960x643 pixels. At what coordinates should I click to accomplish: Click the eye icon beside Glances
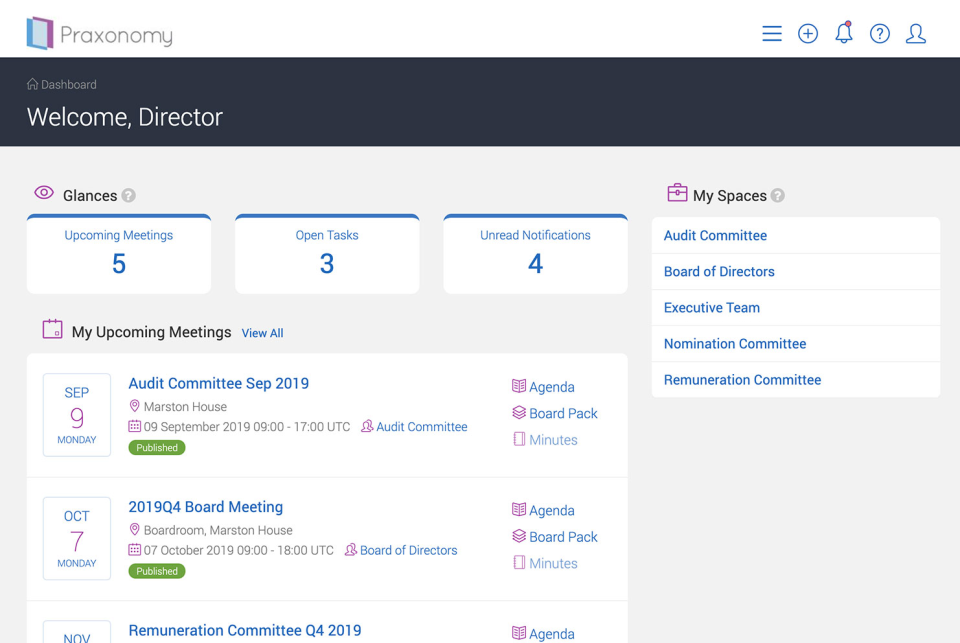(44, 193)
